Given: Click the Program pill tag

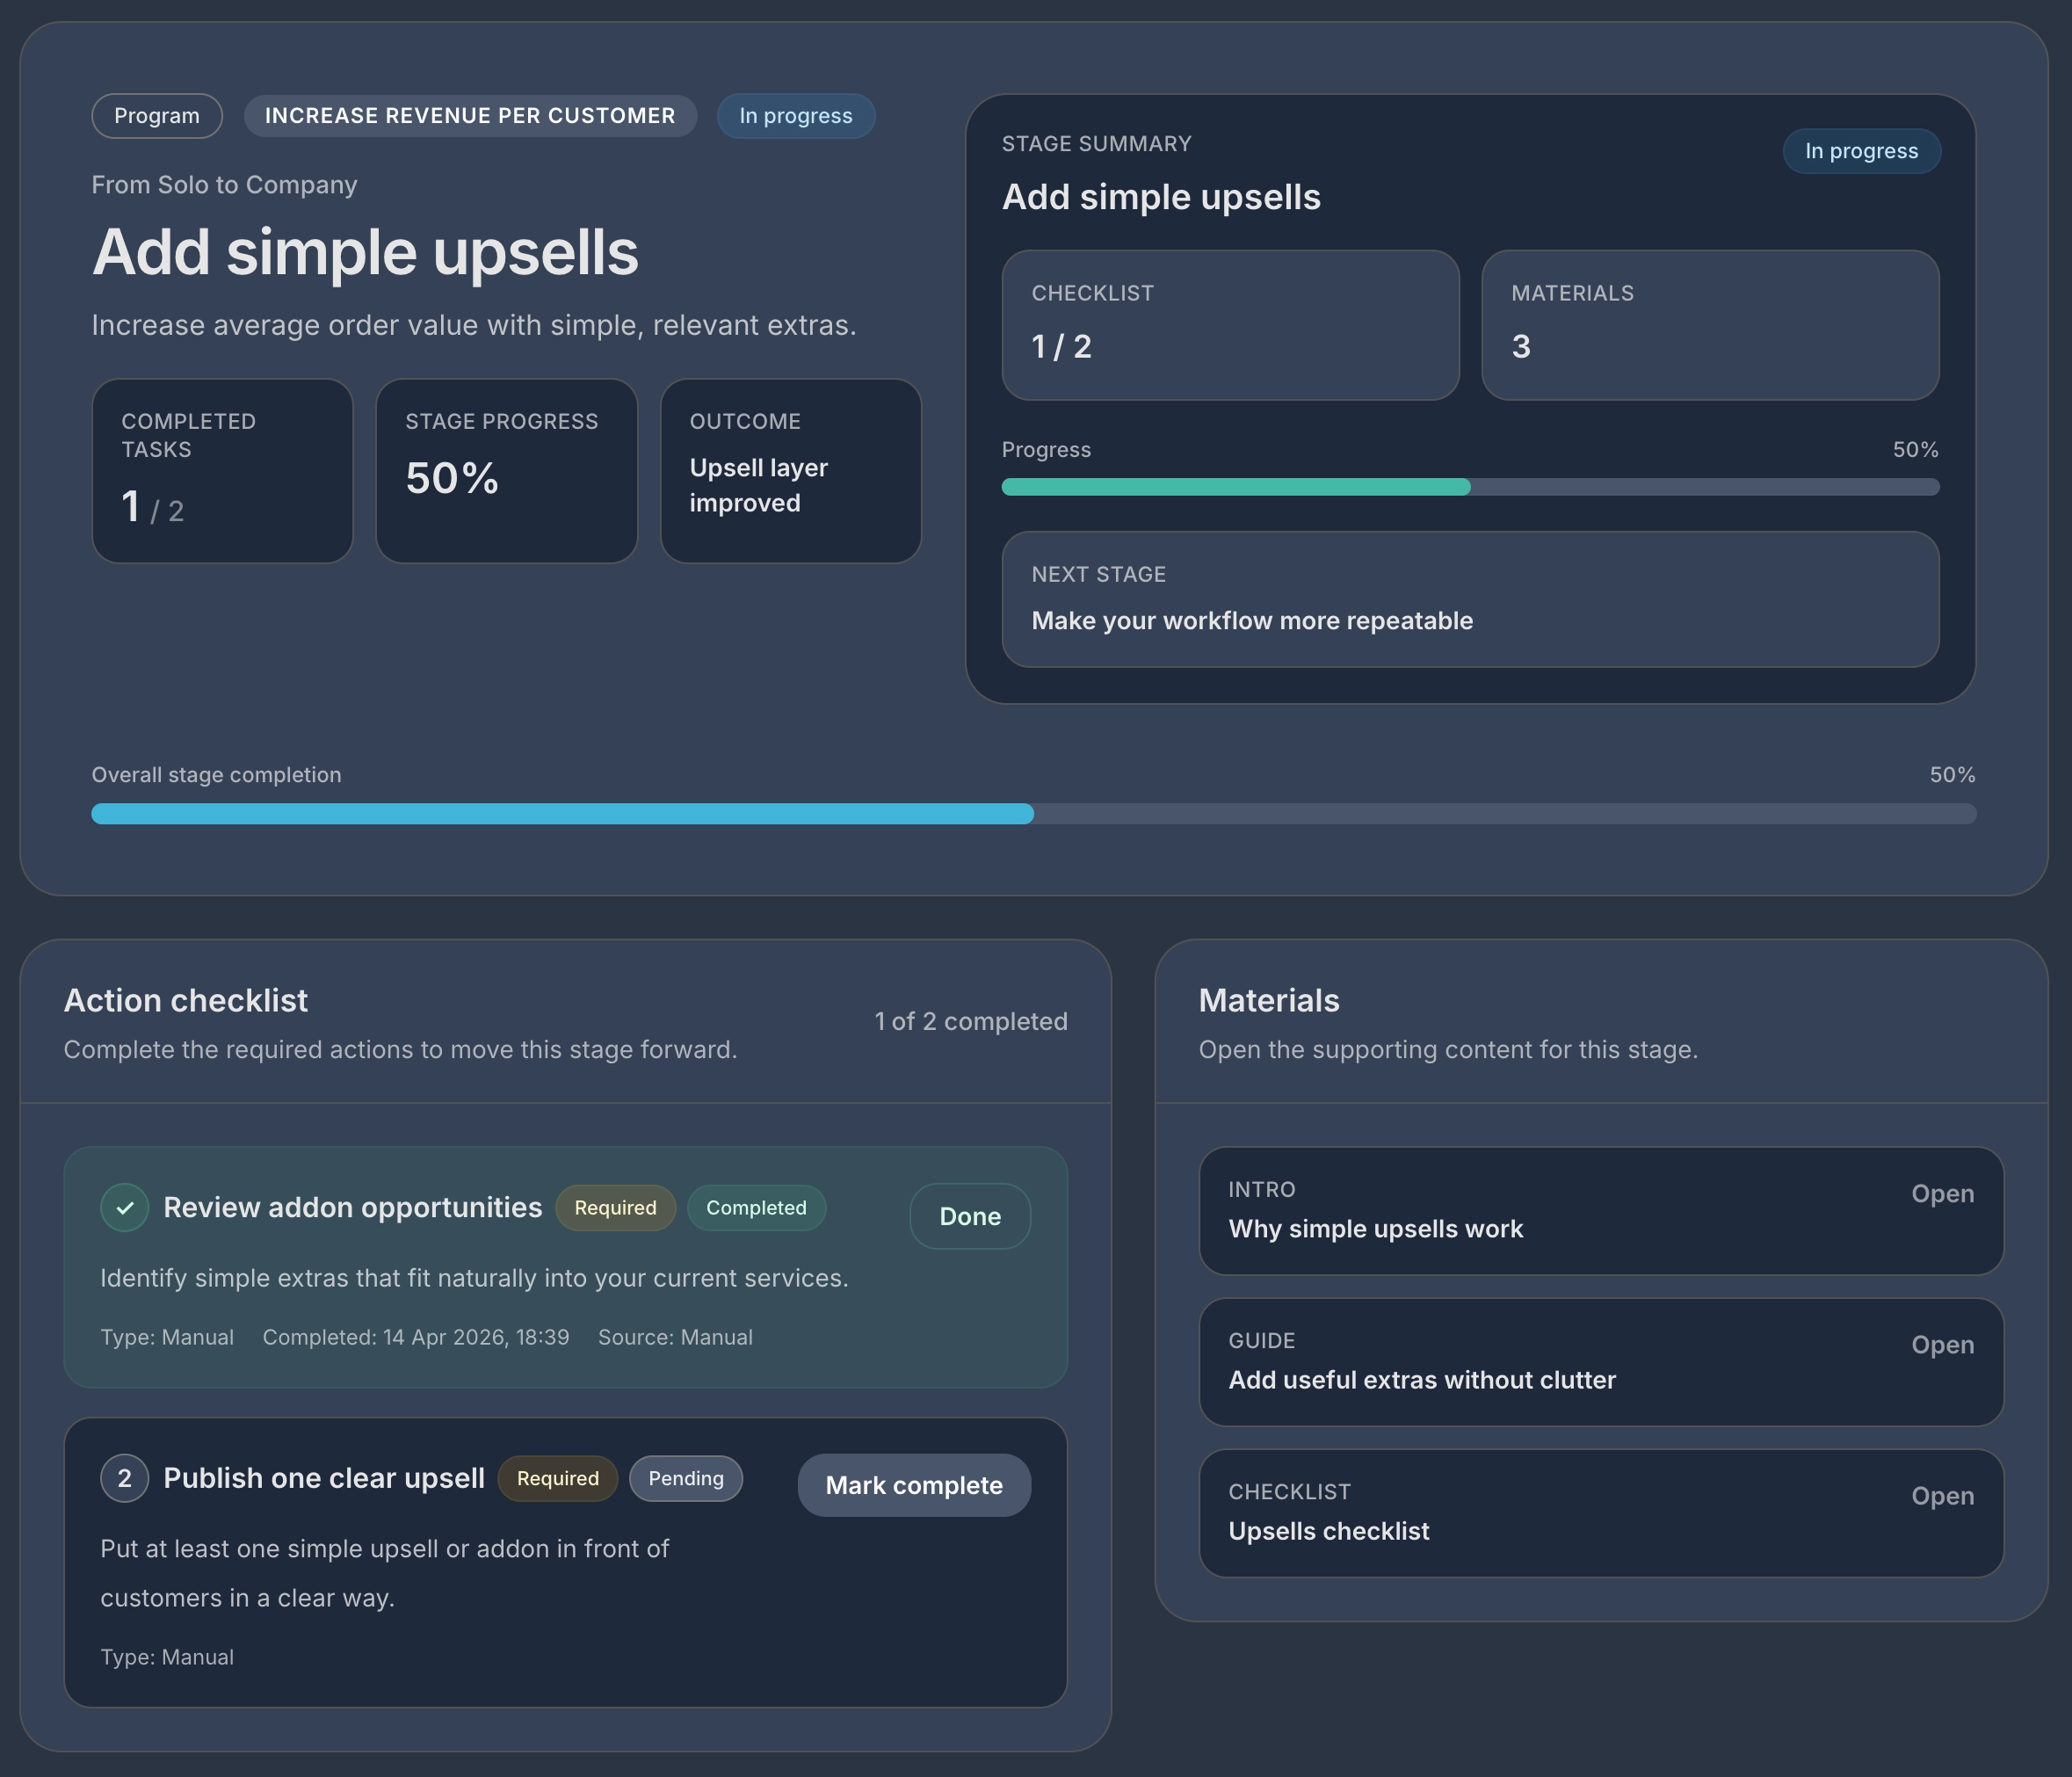Looking at the screenshot, I should coord(157,116).
